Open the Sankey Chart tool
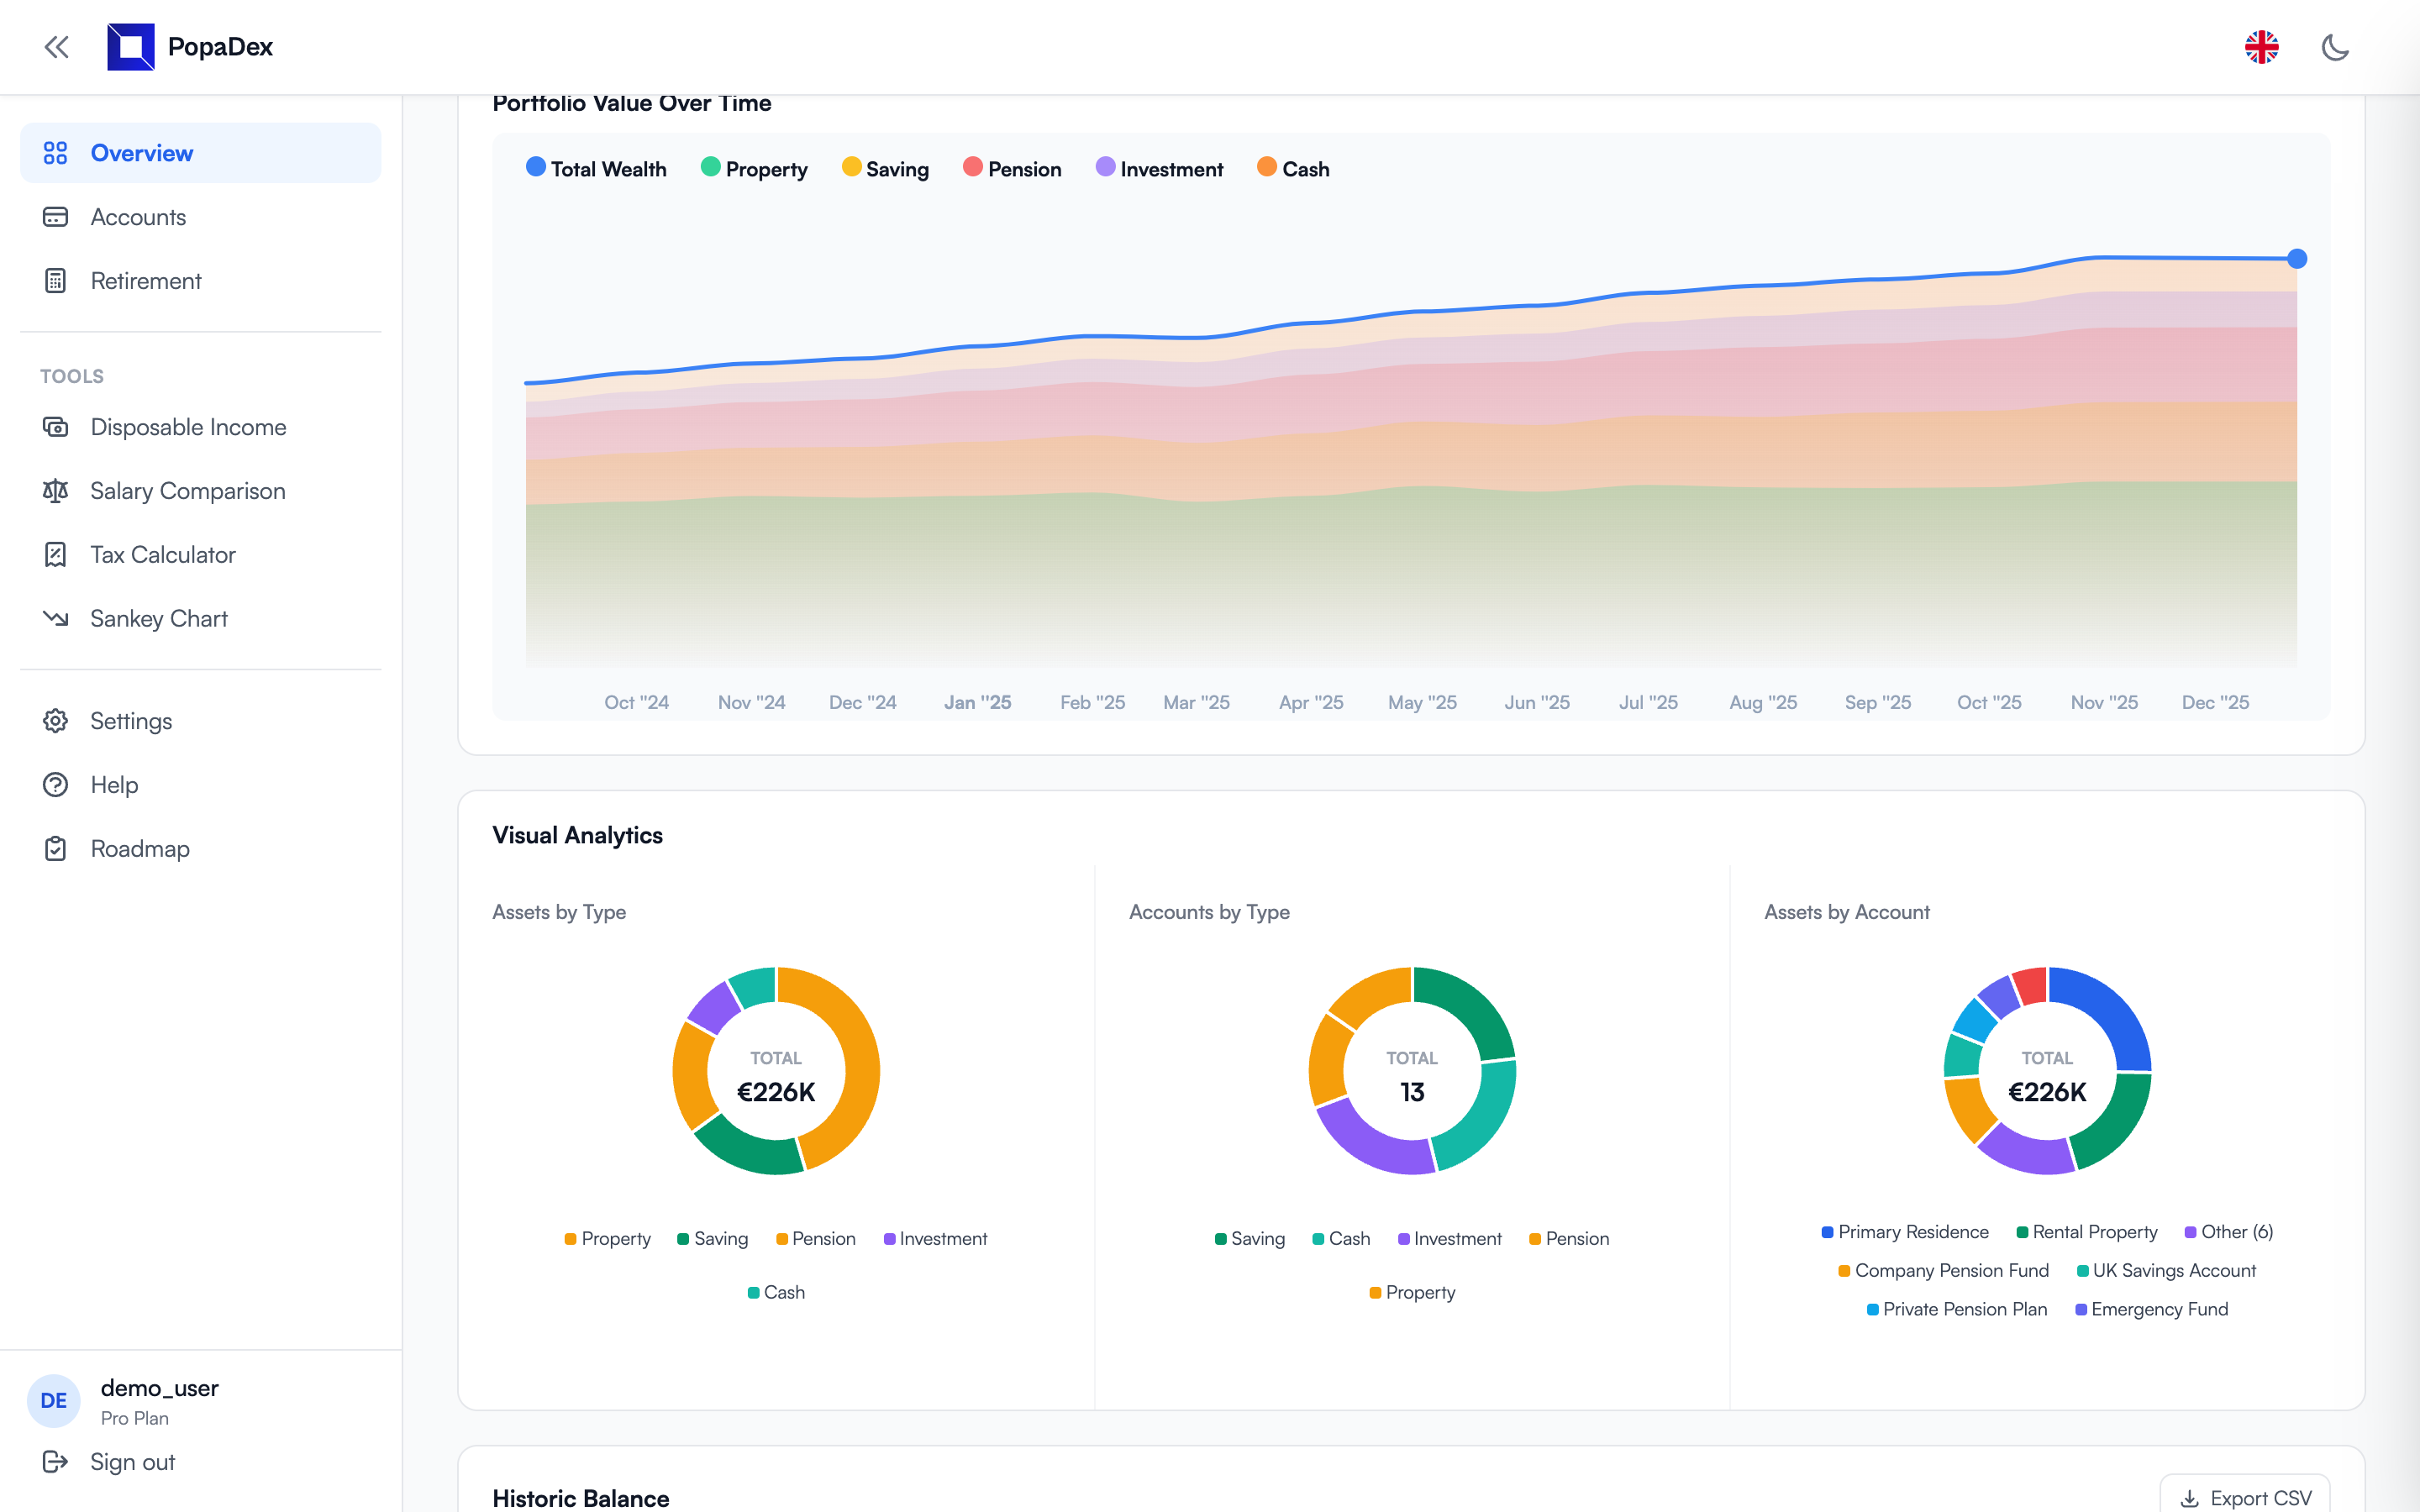The image size is (2420, 1512). 159,618
